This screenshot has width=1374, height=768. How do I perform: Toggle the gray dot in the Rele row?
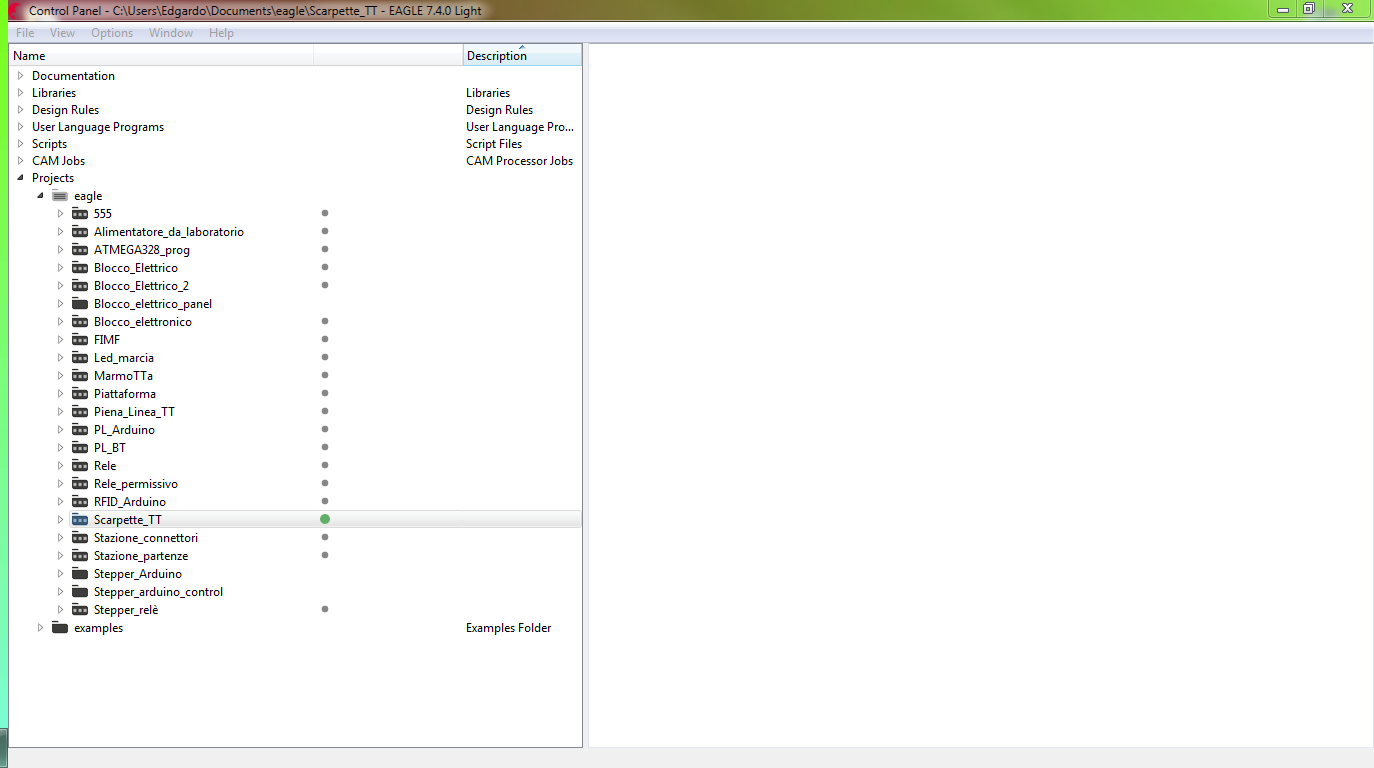pos(325,465)
